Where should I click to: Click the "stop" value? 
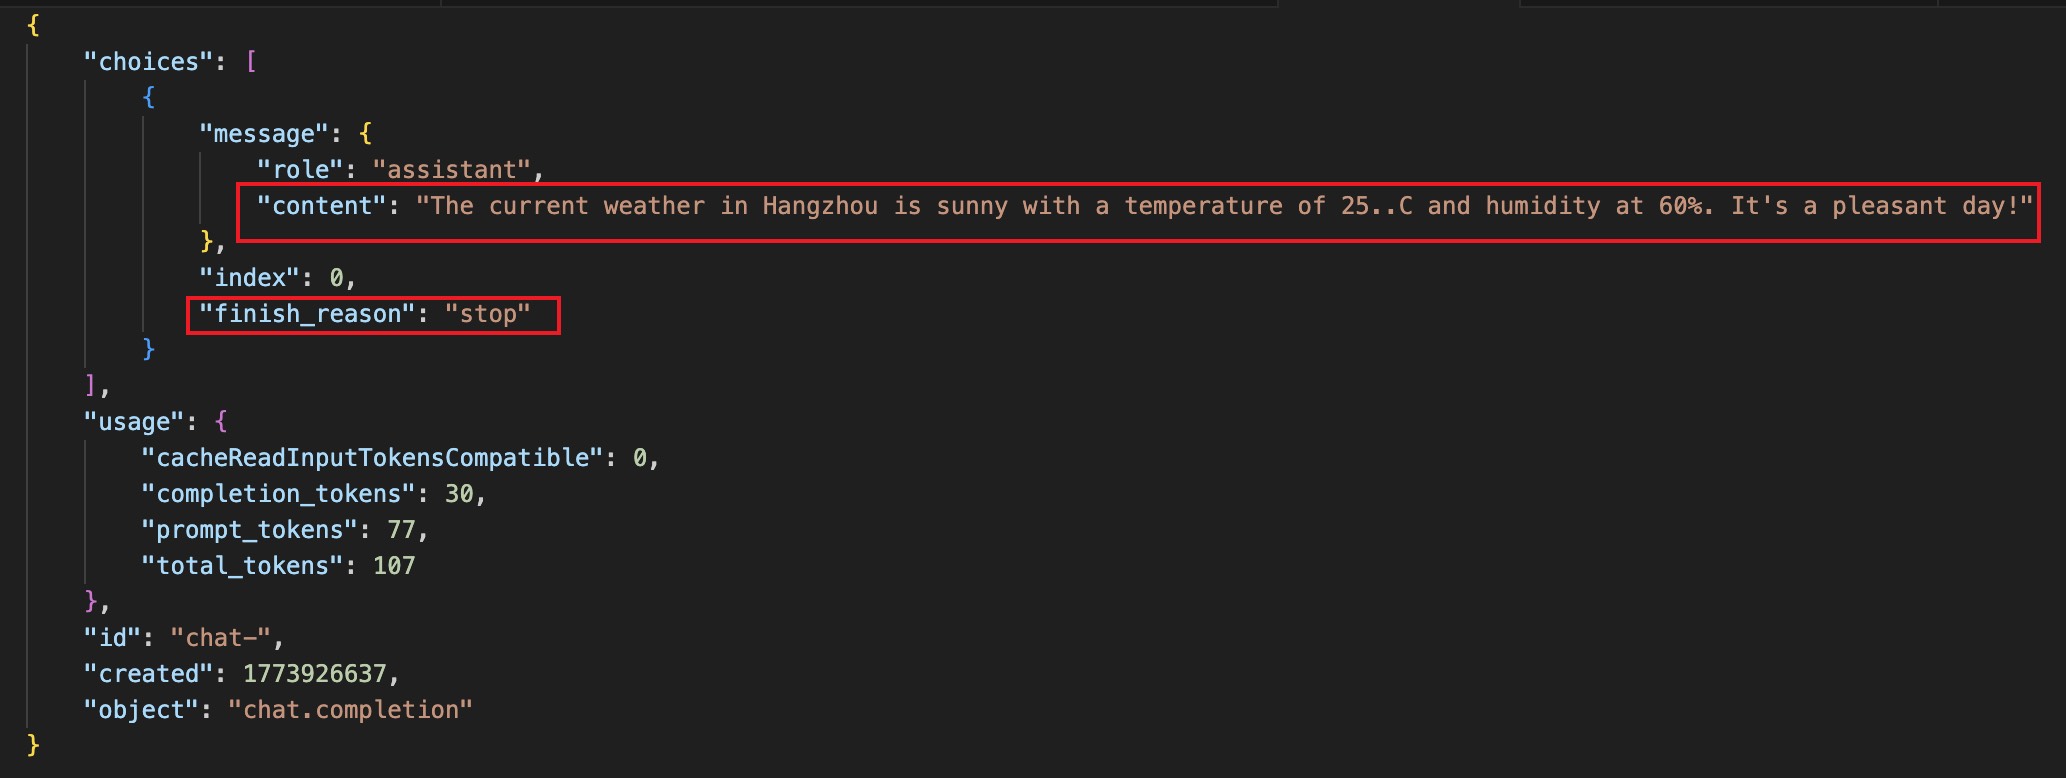click(488, 314)
